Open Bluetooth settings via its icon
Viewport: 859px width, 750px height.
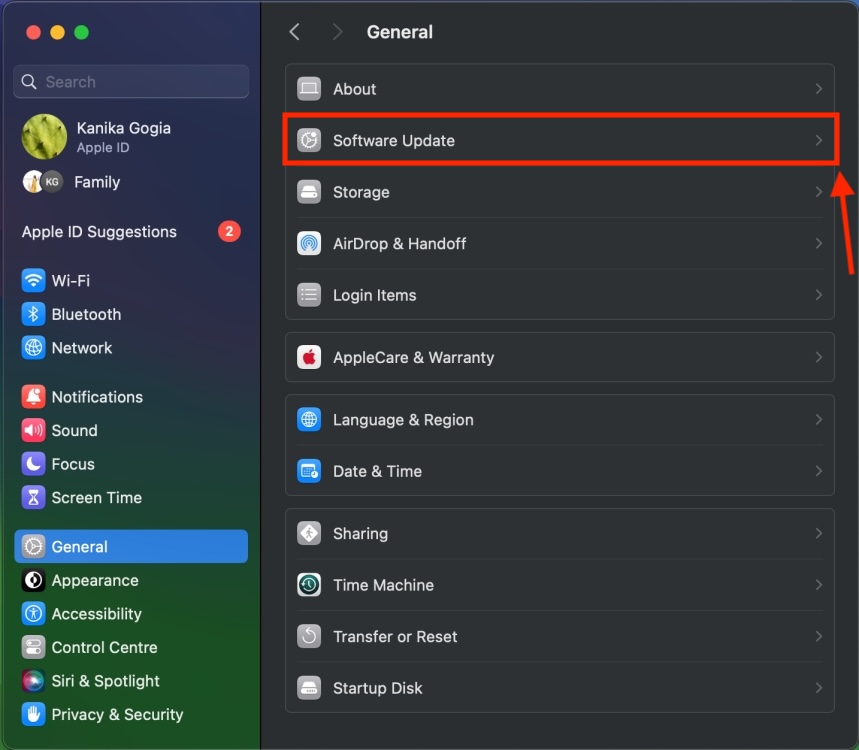(33, 314)
